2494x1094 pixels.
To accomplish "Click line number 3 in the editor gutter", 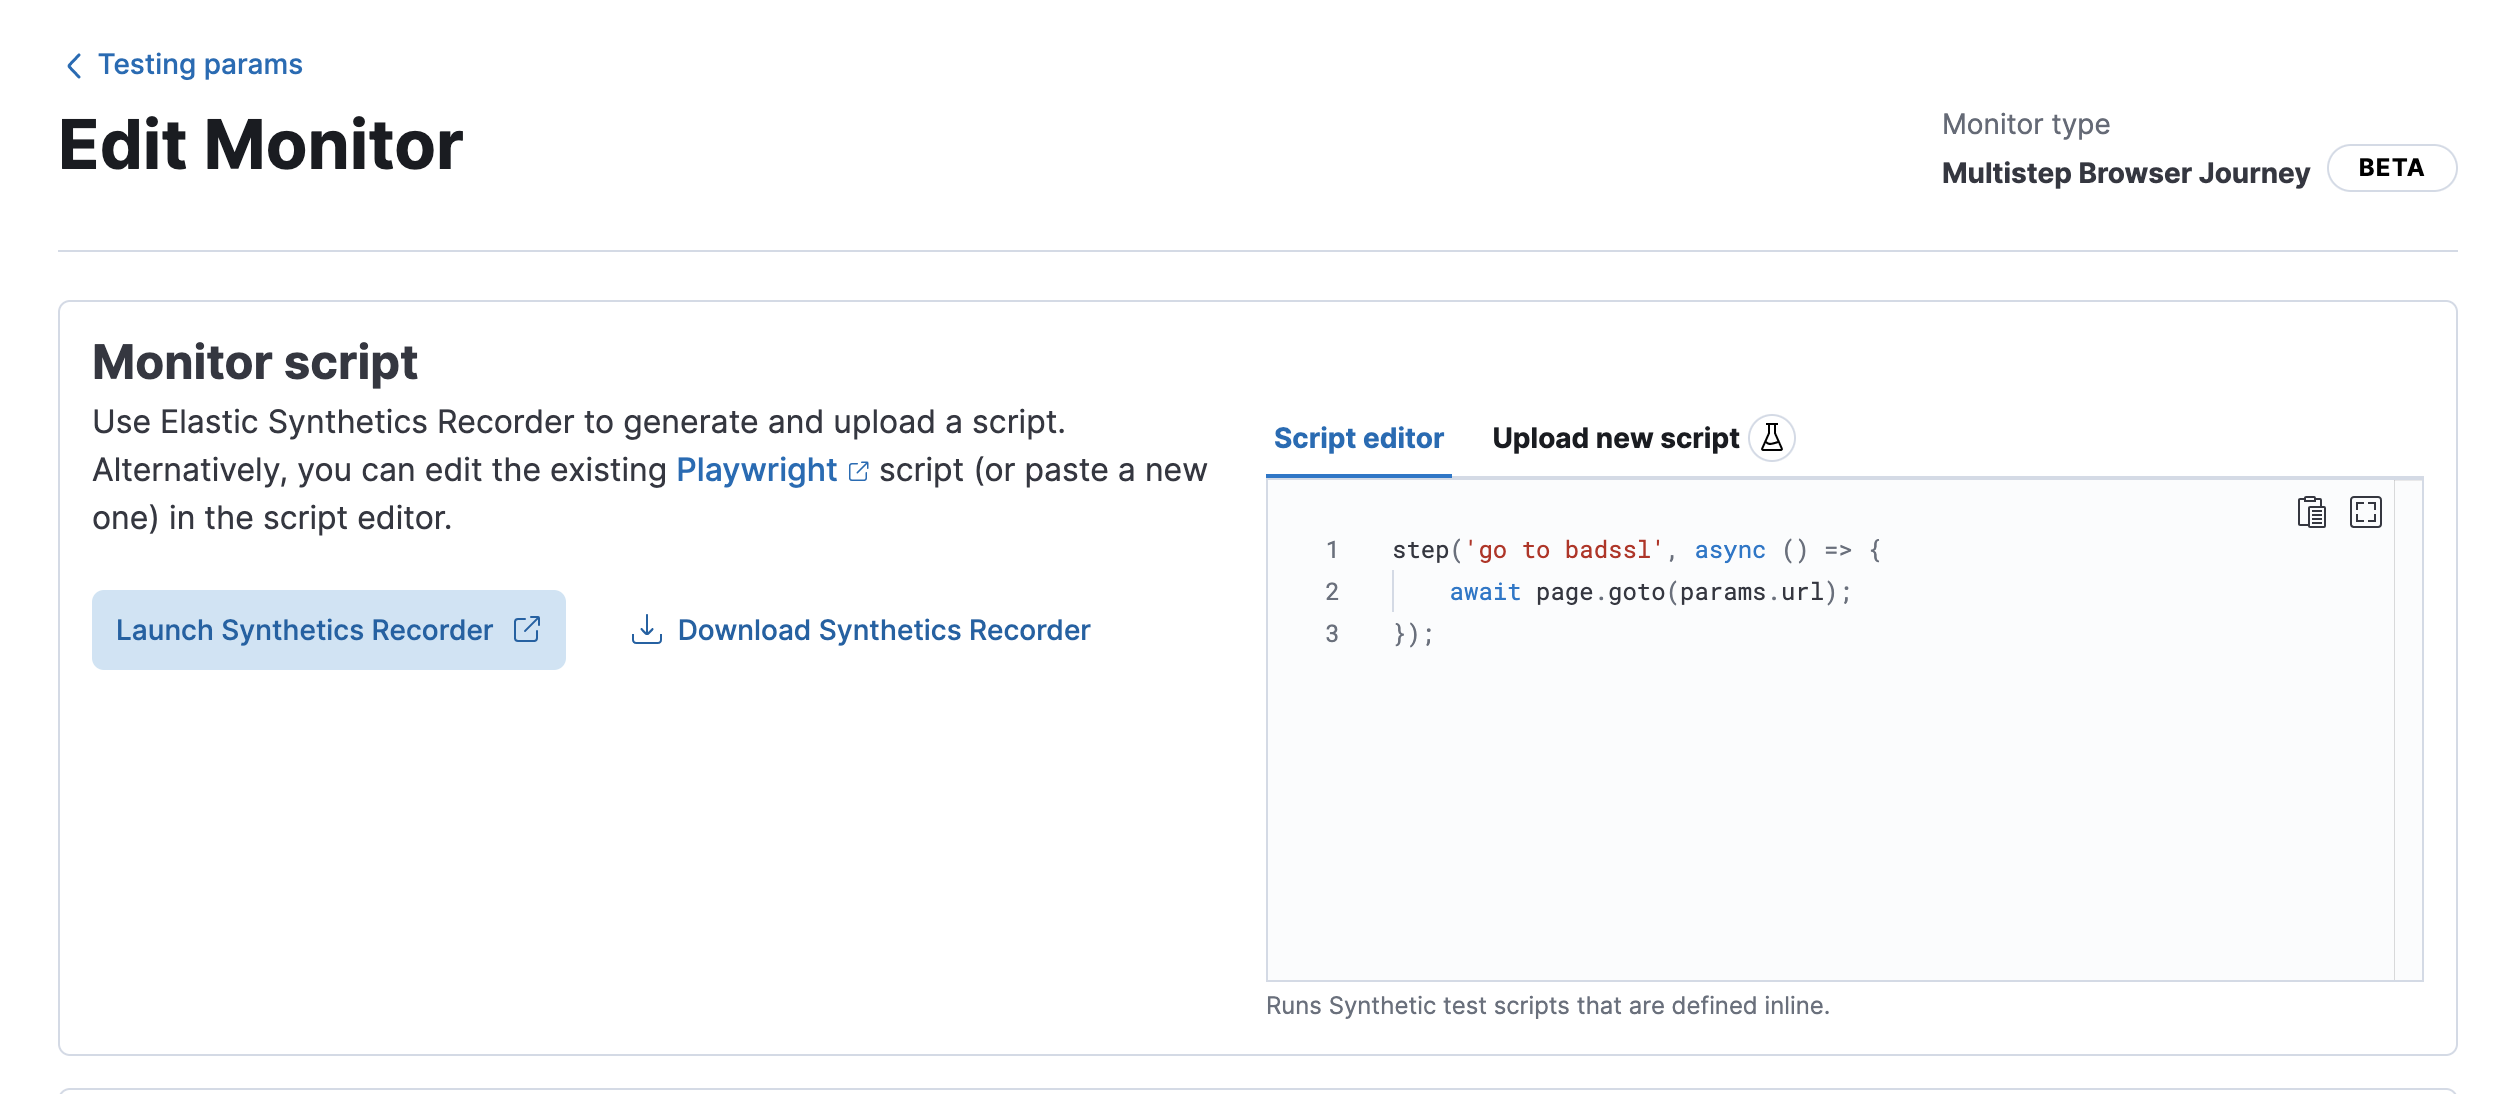I will coord(1331,634).
